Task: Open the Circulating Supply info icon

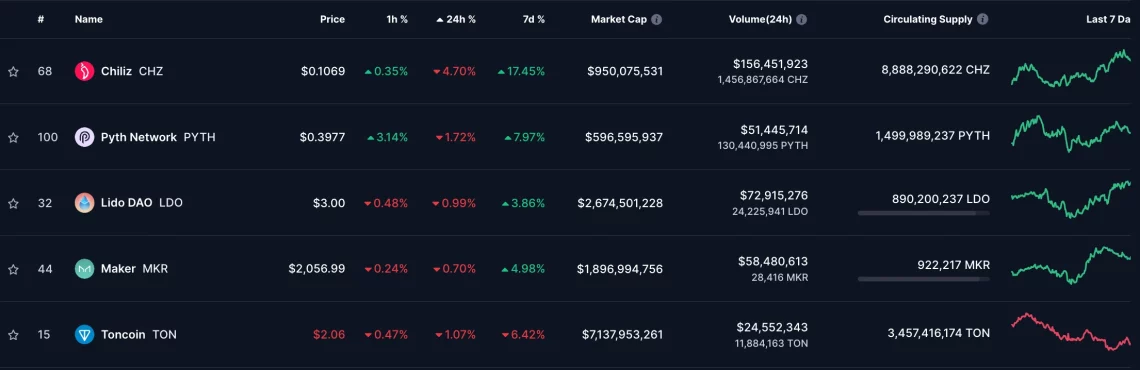Action: 984,20
